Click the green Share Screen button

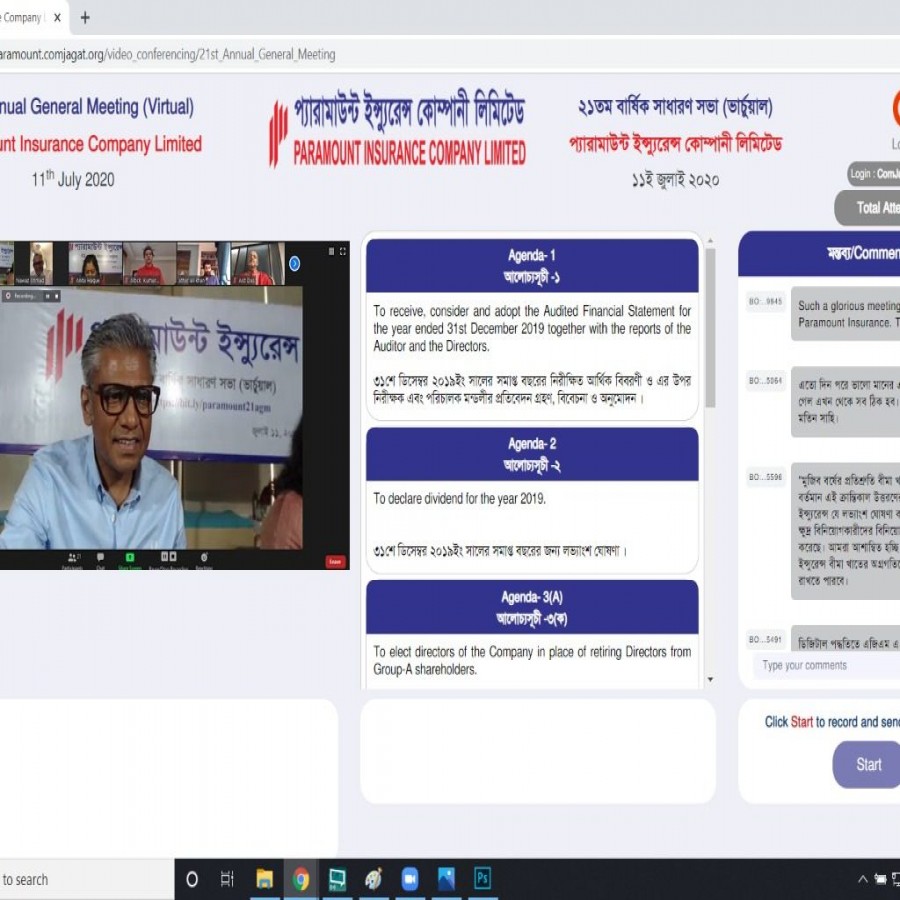pos(130,560)
